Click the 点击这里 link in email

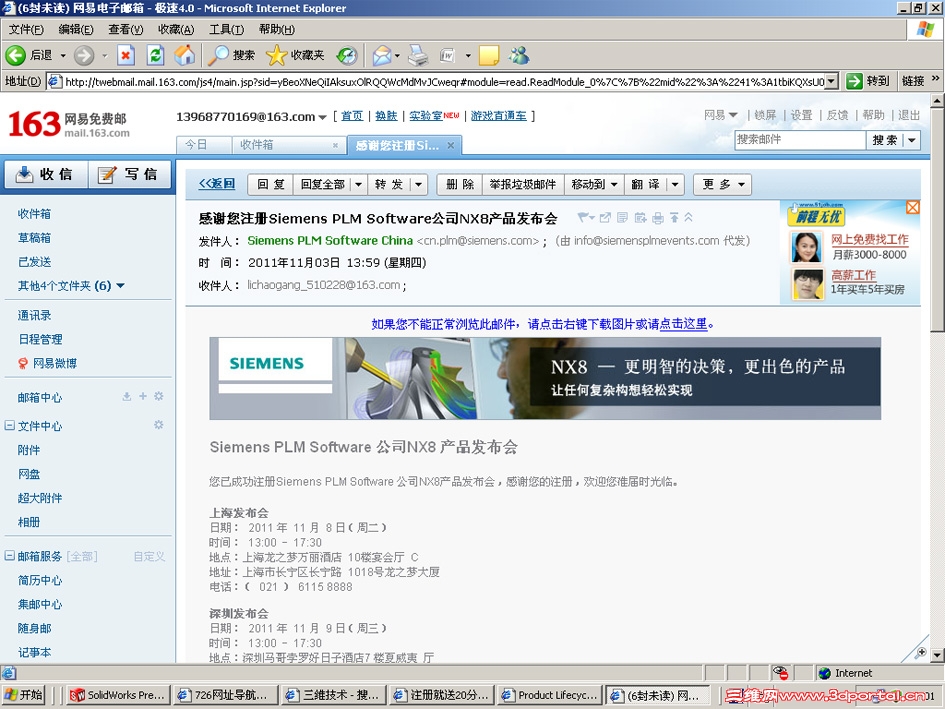pos(683,324)
